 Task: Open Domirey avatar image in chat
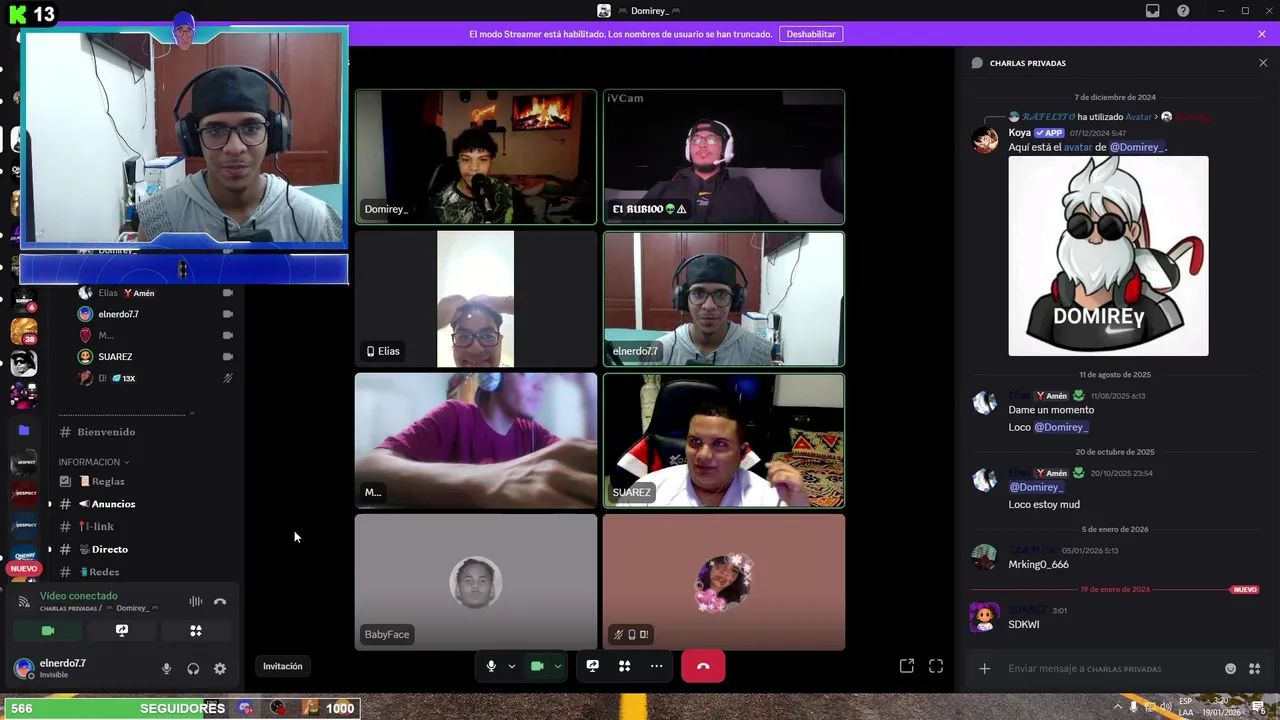point(1108,256)
